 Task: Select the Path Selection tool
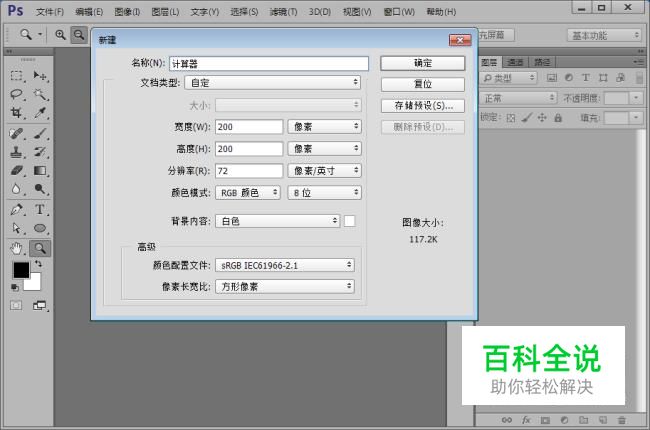pyautogui.click(x=17, y=228)
